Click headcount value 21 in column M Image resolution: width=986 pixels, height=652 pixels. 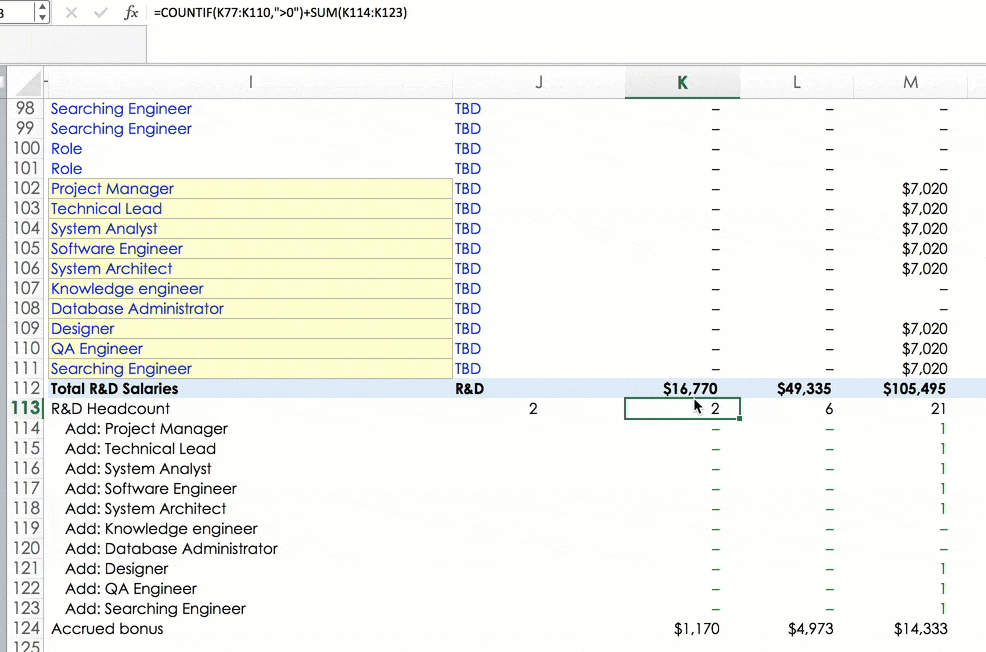pos(938,409)
